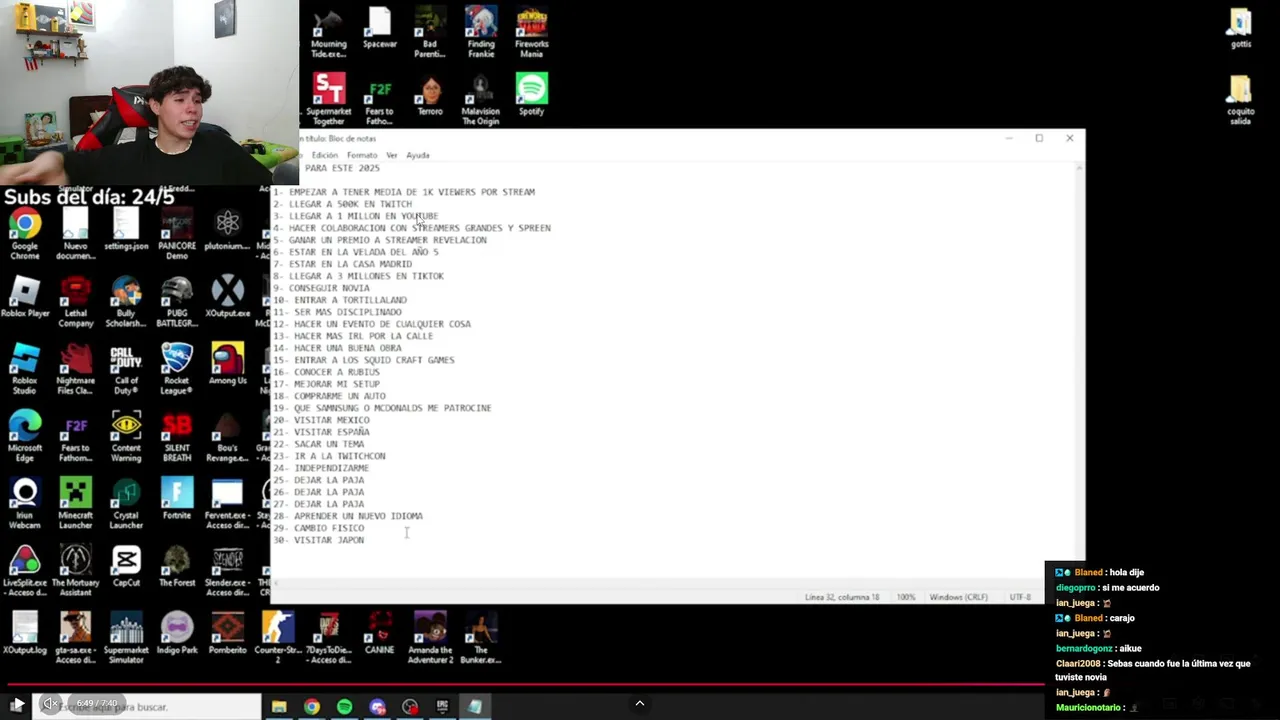Open the coquito salida folder
Viewport: 1280px width, 720px height.
[1240, 100]
